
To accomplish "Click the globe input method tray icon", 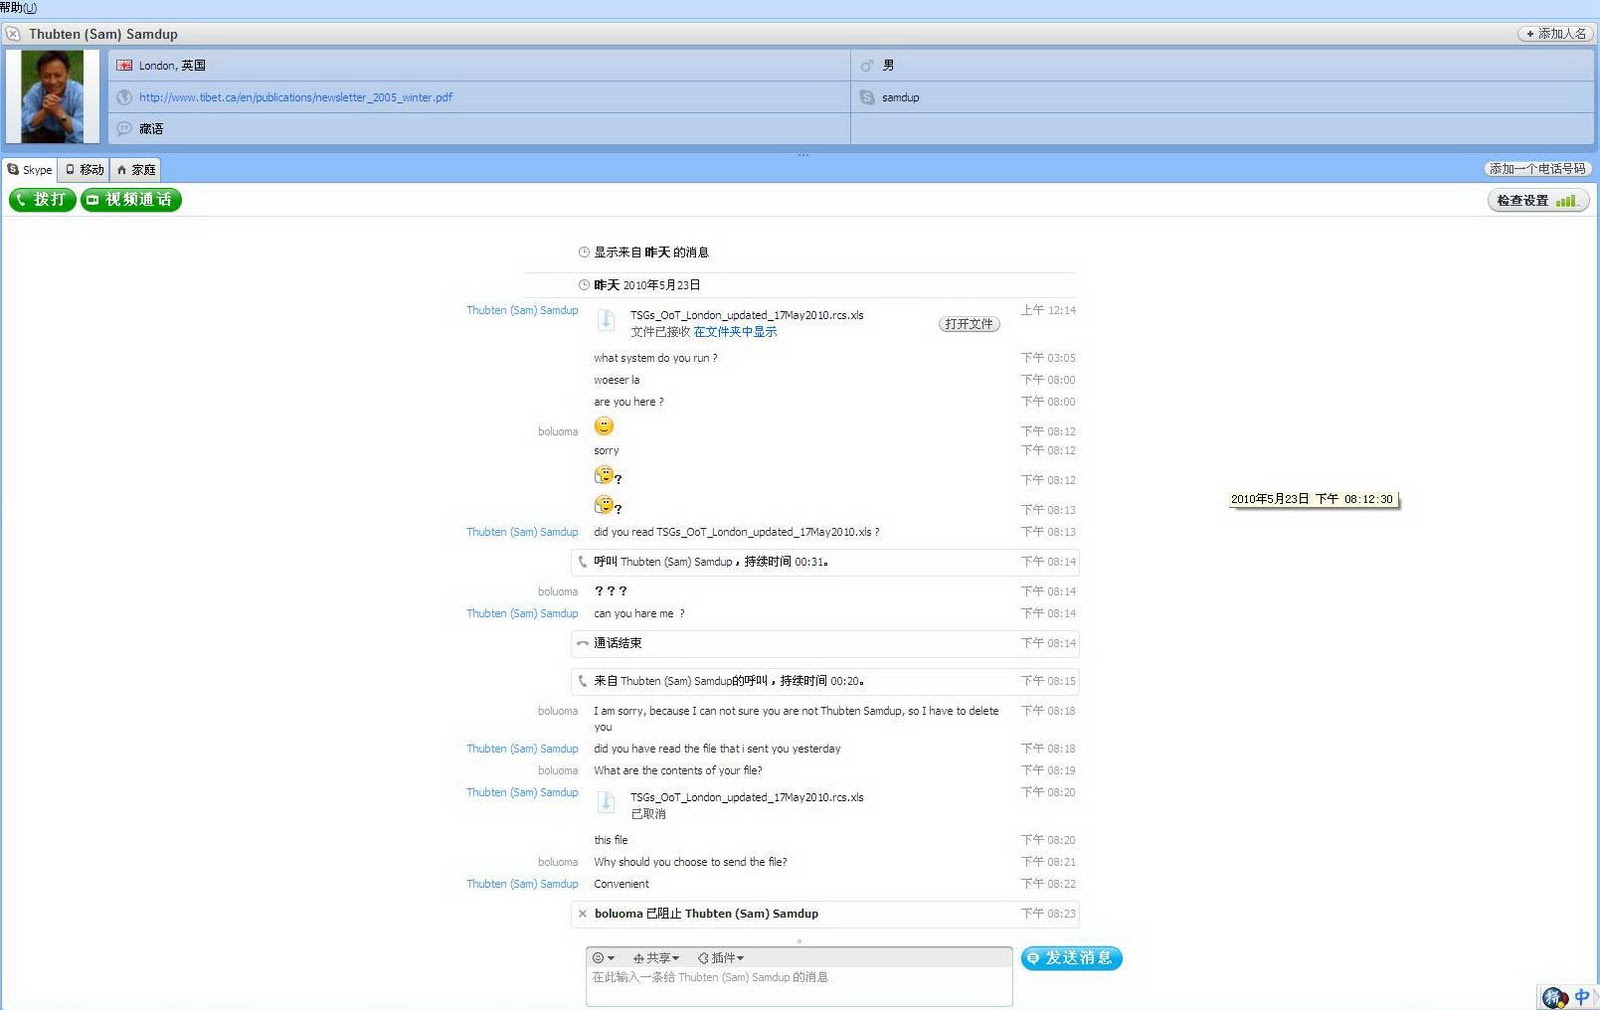I will click(1555, 997).
